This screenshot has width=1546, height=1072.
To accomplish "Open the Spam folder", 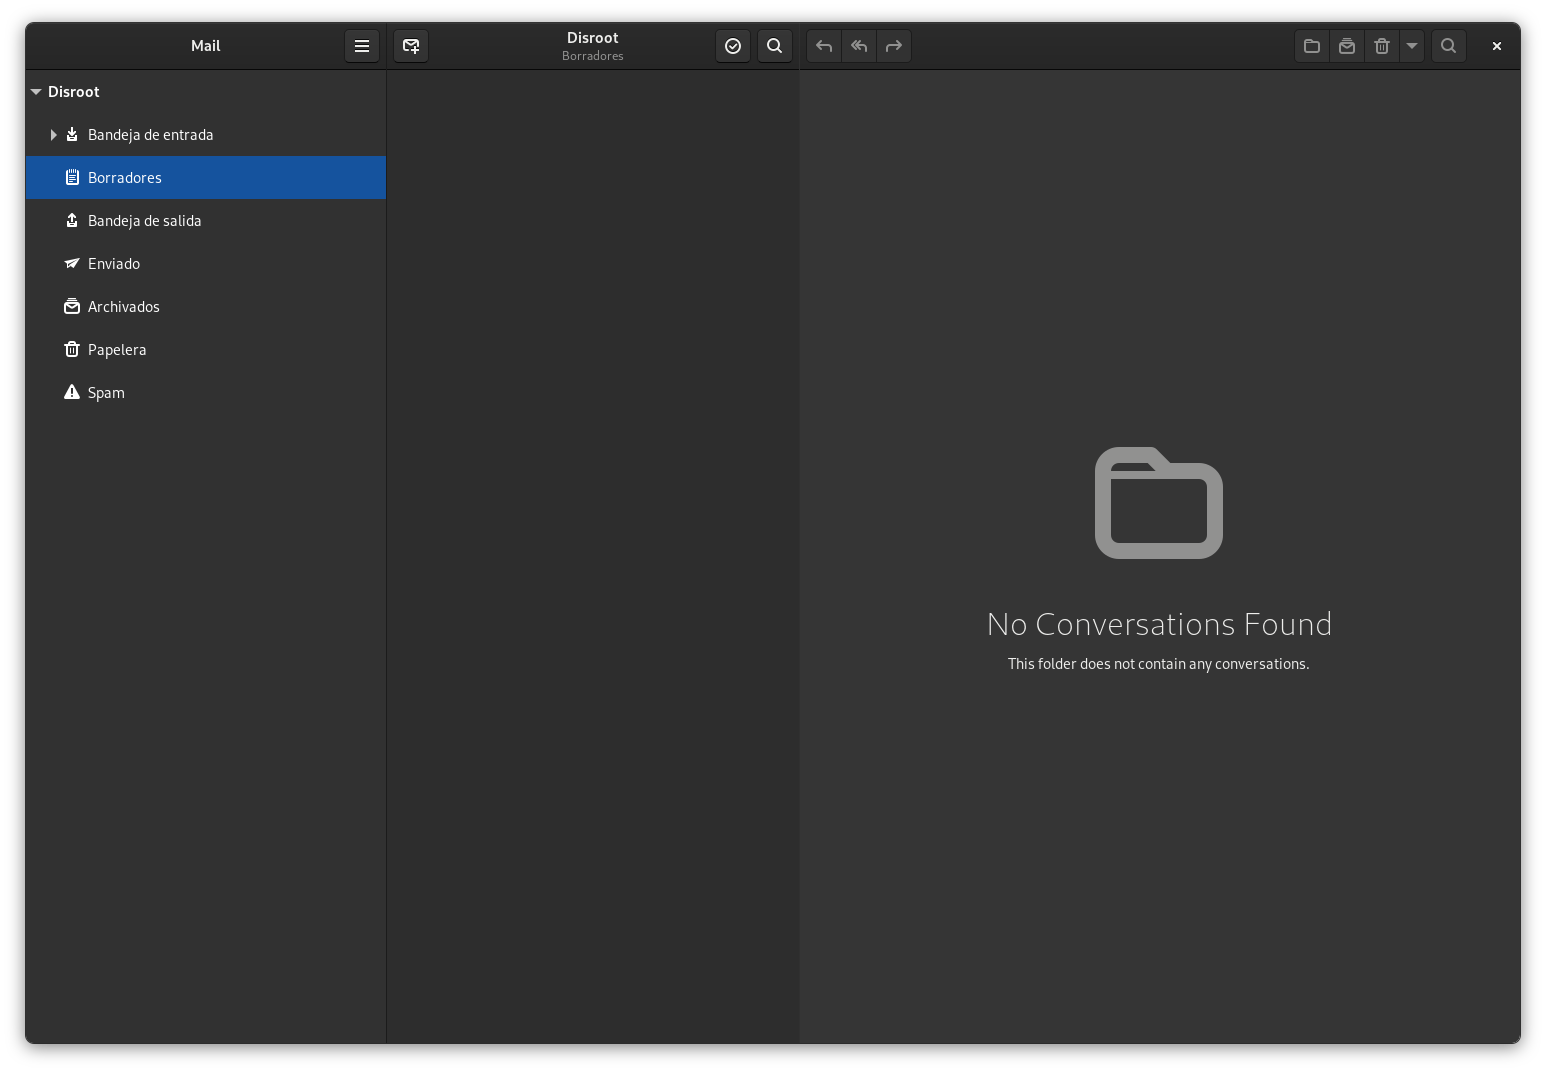I will (x=206, y=393).
